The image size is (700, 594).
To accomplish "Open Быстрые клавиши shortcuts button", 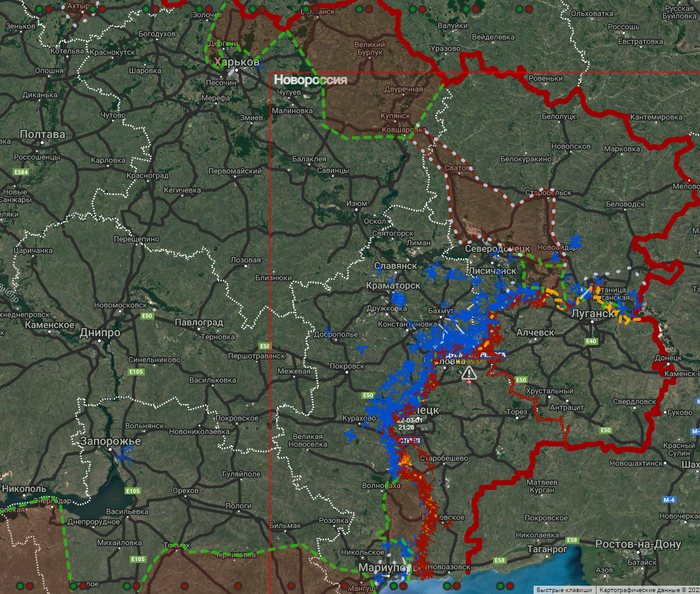I will pyautogui.click(x=564, y=590).
